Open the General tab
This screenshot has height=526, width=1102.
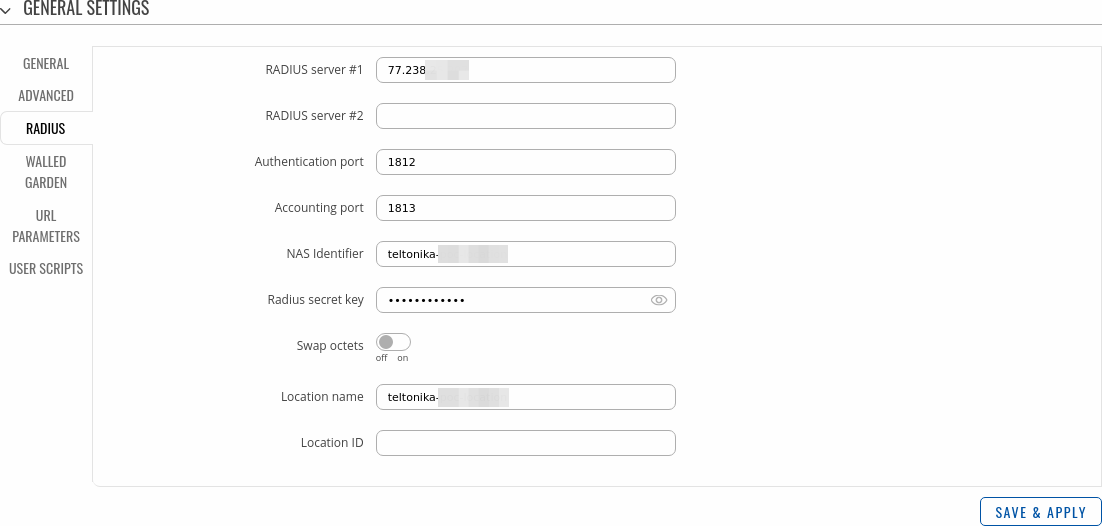pos(46,64)
